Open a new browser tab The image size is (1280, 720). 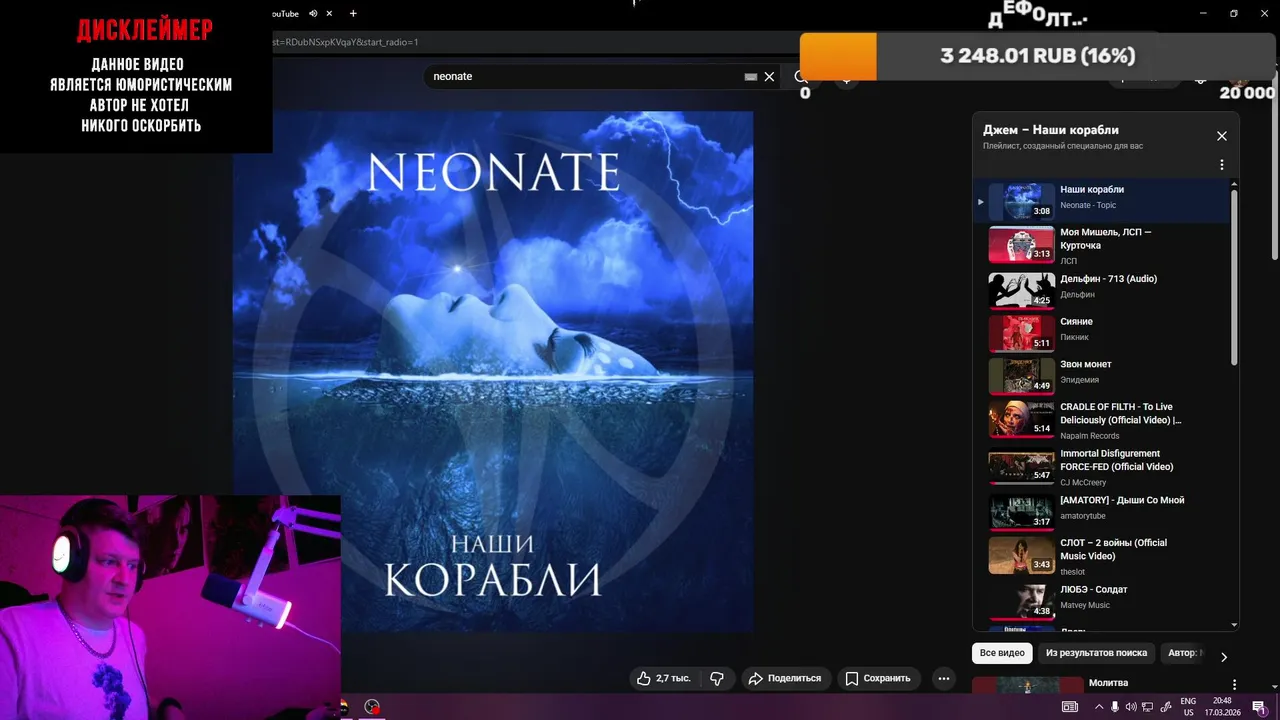tap(353, 14)
